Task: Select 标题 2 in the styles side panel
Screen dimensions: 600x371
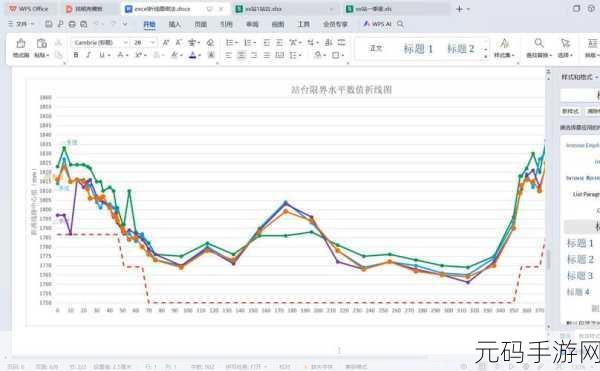Action: (x=580, y=259)
